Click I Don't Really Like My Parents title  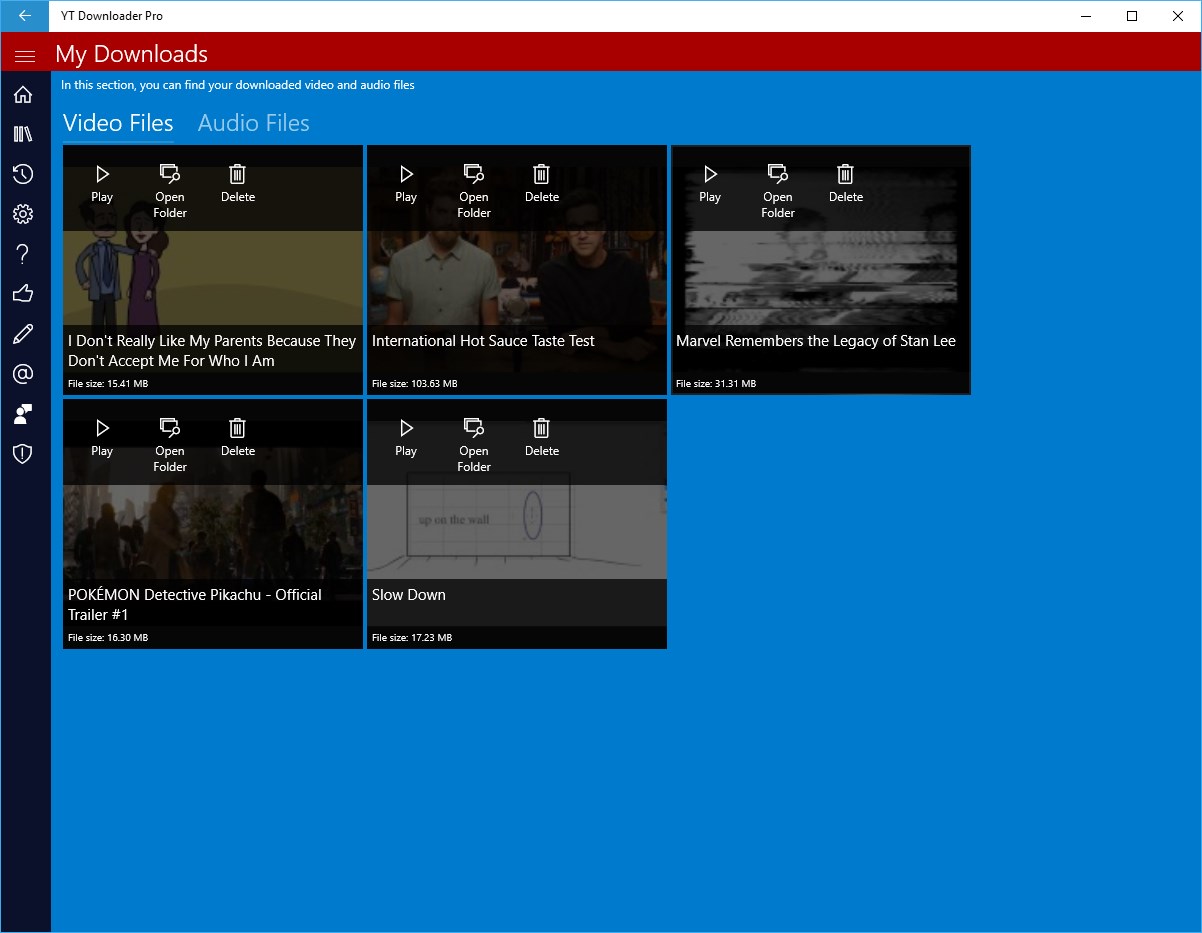(212, 351)
